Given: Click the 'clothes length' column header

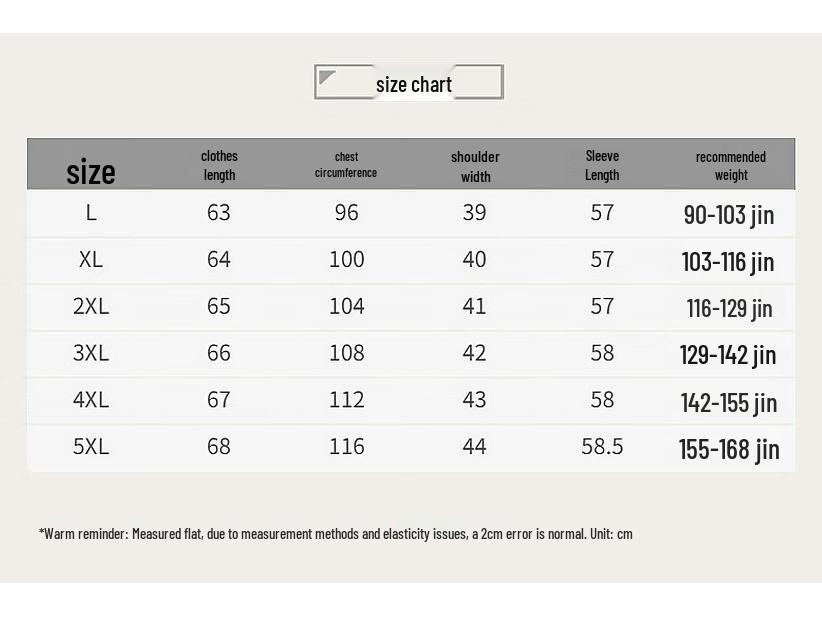Looking at the screenshot, I should [x=219, y=165].
